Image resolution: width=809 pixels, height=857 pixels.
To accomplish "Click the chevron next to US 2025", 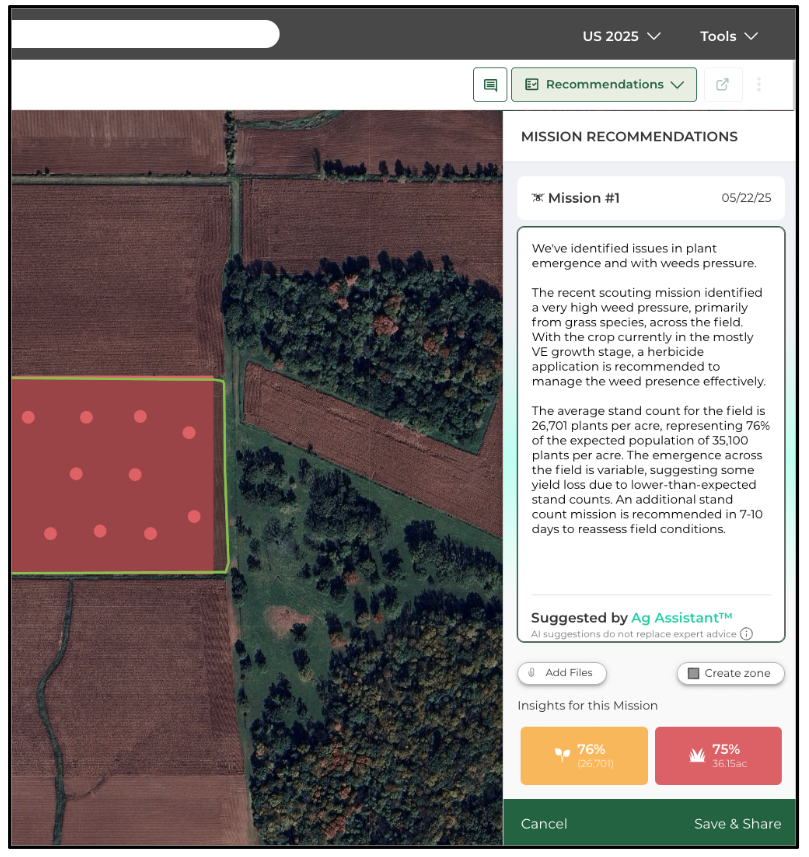I will click(654, 36).
